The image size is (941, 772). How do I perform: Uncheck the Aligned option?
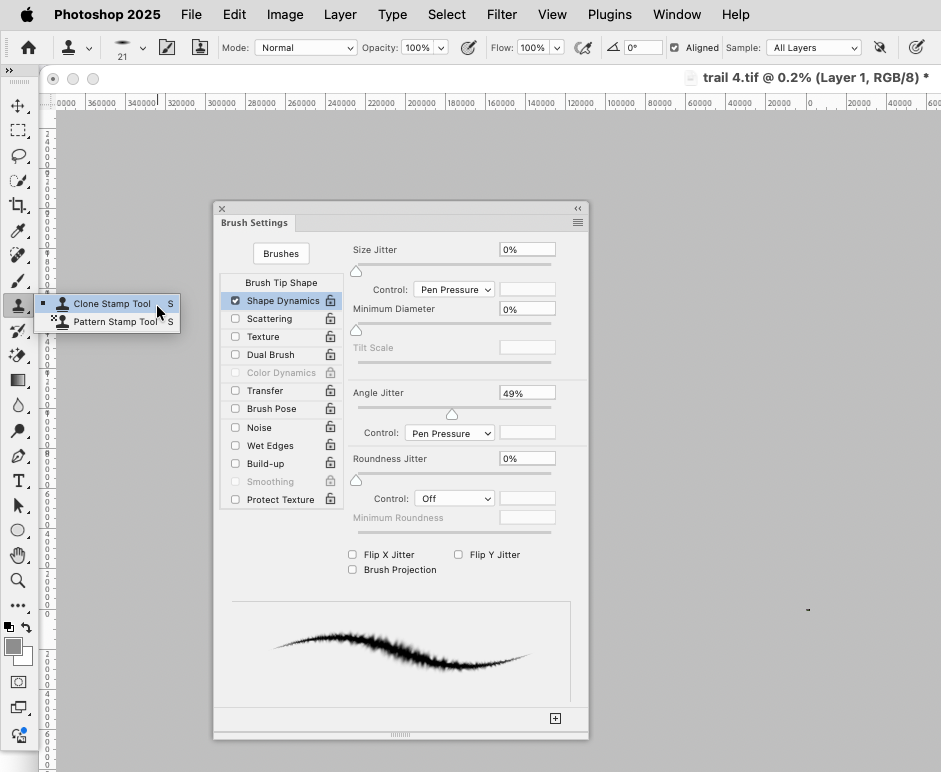[674, 47]
